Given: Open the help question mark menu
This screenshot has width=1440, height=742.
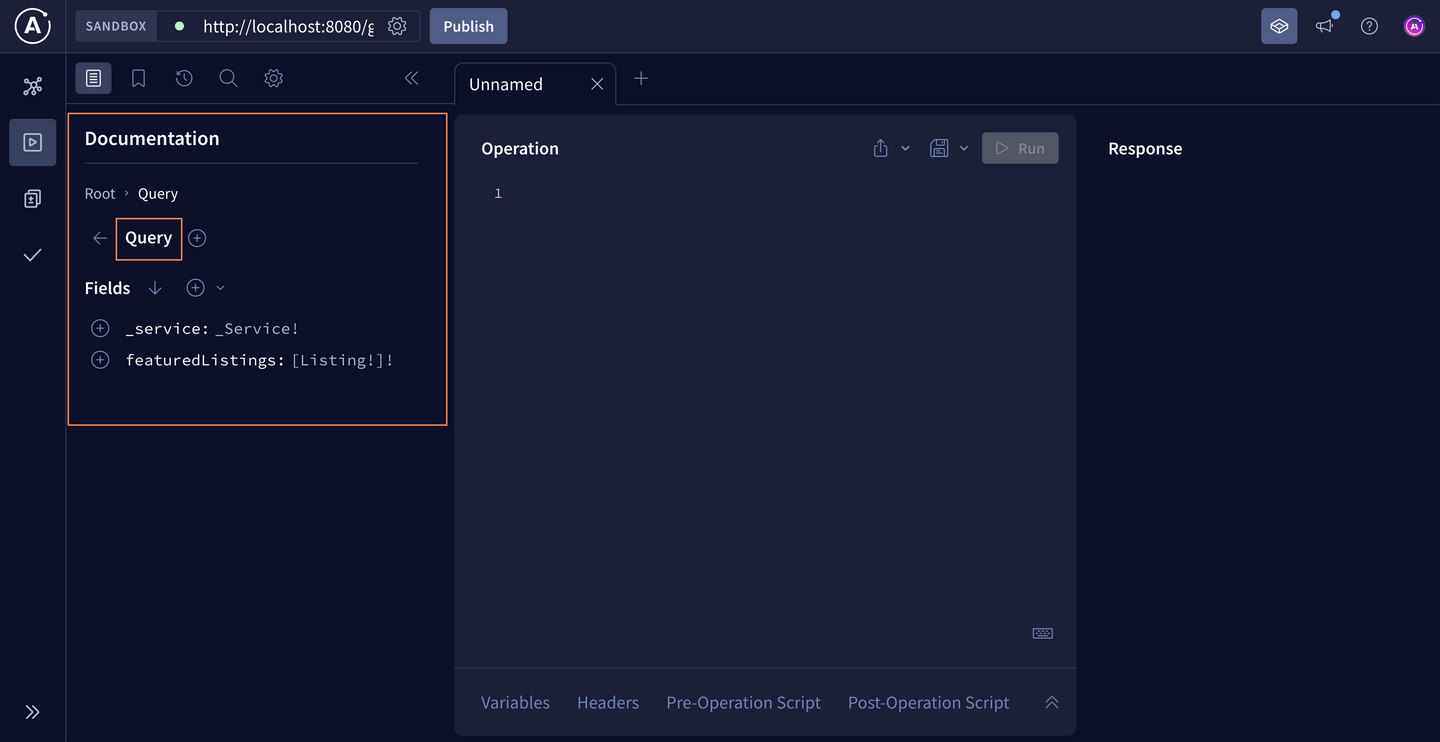Looking at the screenshot, I should coord(1369,25).
